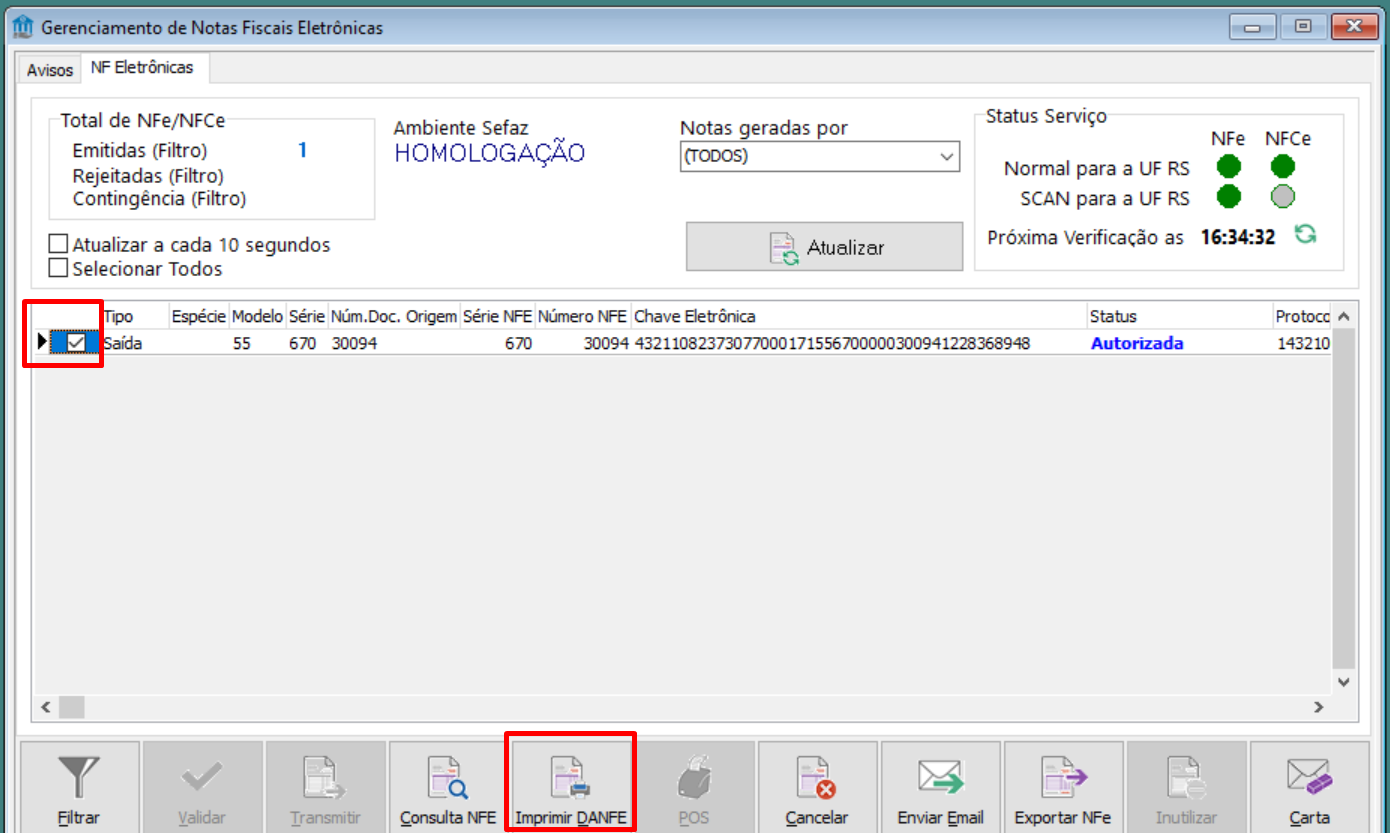Click the horizontal scroll left arrow
This screenshot has width=1390, height=833.
point(45,707)
